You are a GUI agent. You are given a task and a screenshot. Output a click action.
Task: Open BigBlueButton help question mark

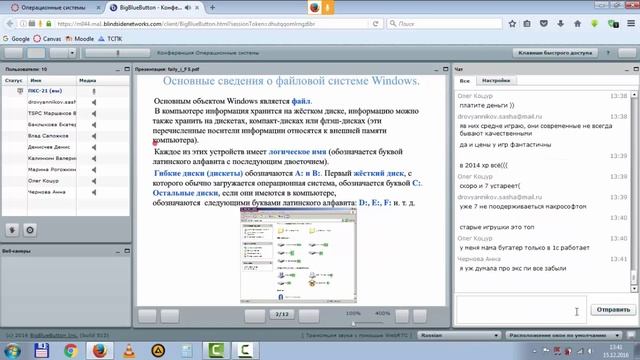point(608,53)
